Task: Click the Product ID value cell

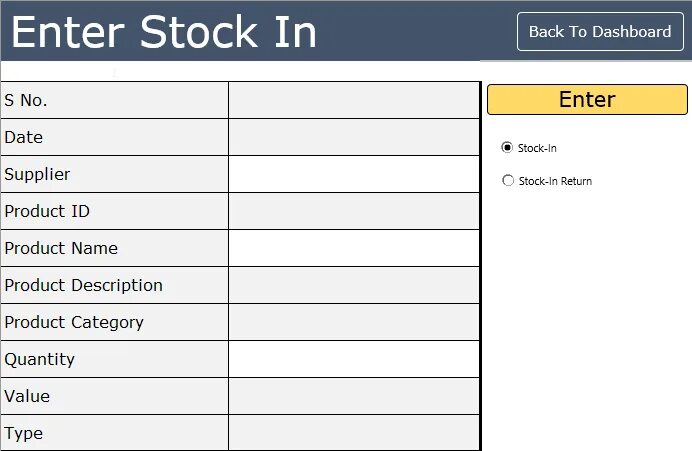Action: tap(354, 211)
